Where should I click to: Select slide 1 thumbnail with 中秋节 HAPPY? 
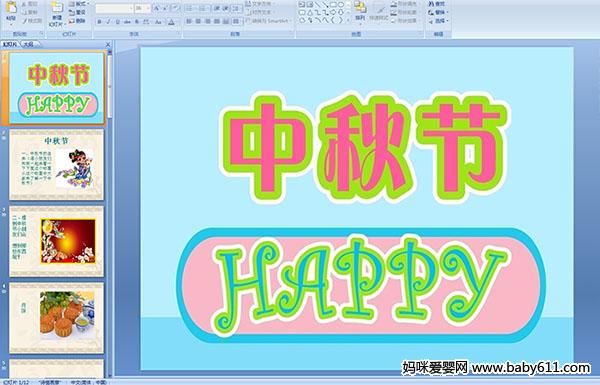click(57, 88)
